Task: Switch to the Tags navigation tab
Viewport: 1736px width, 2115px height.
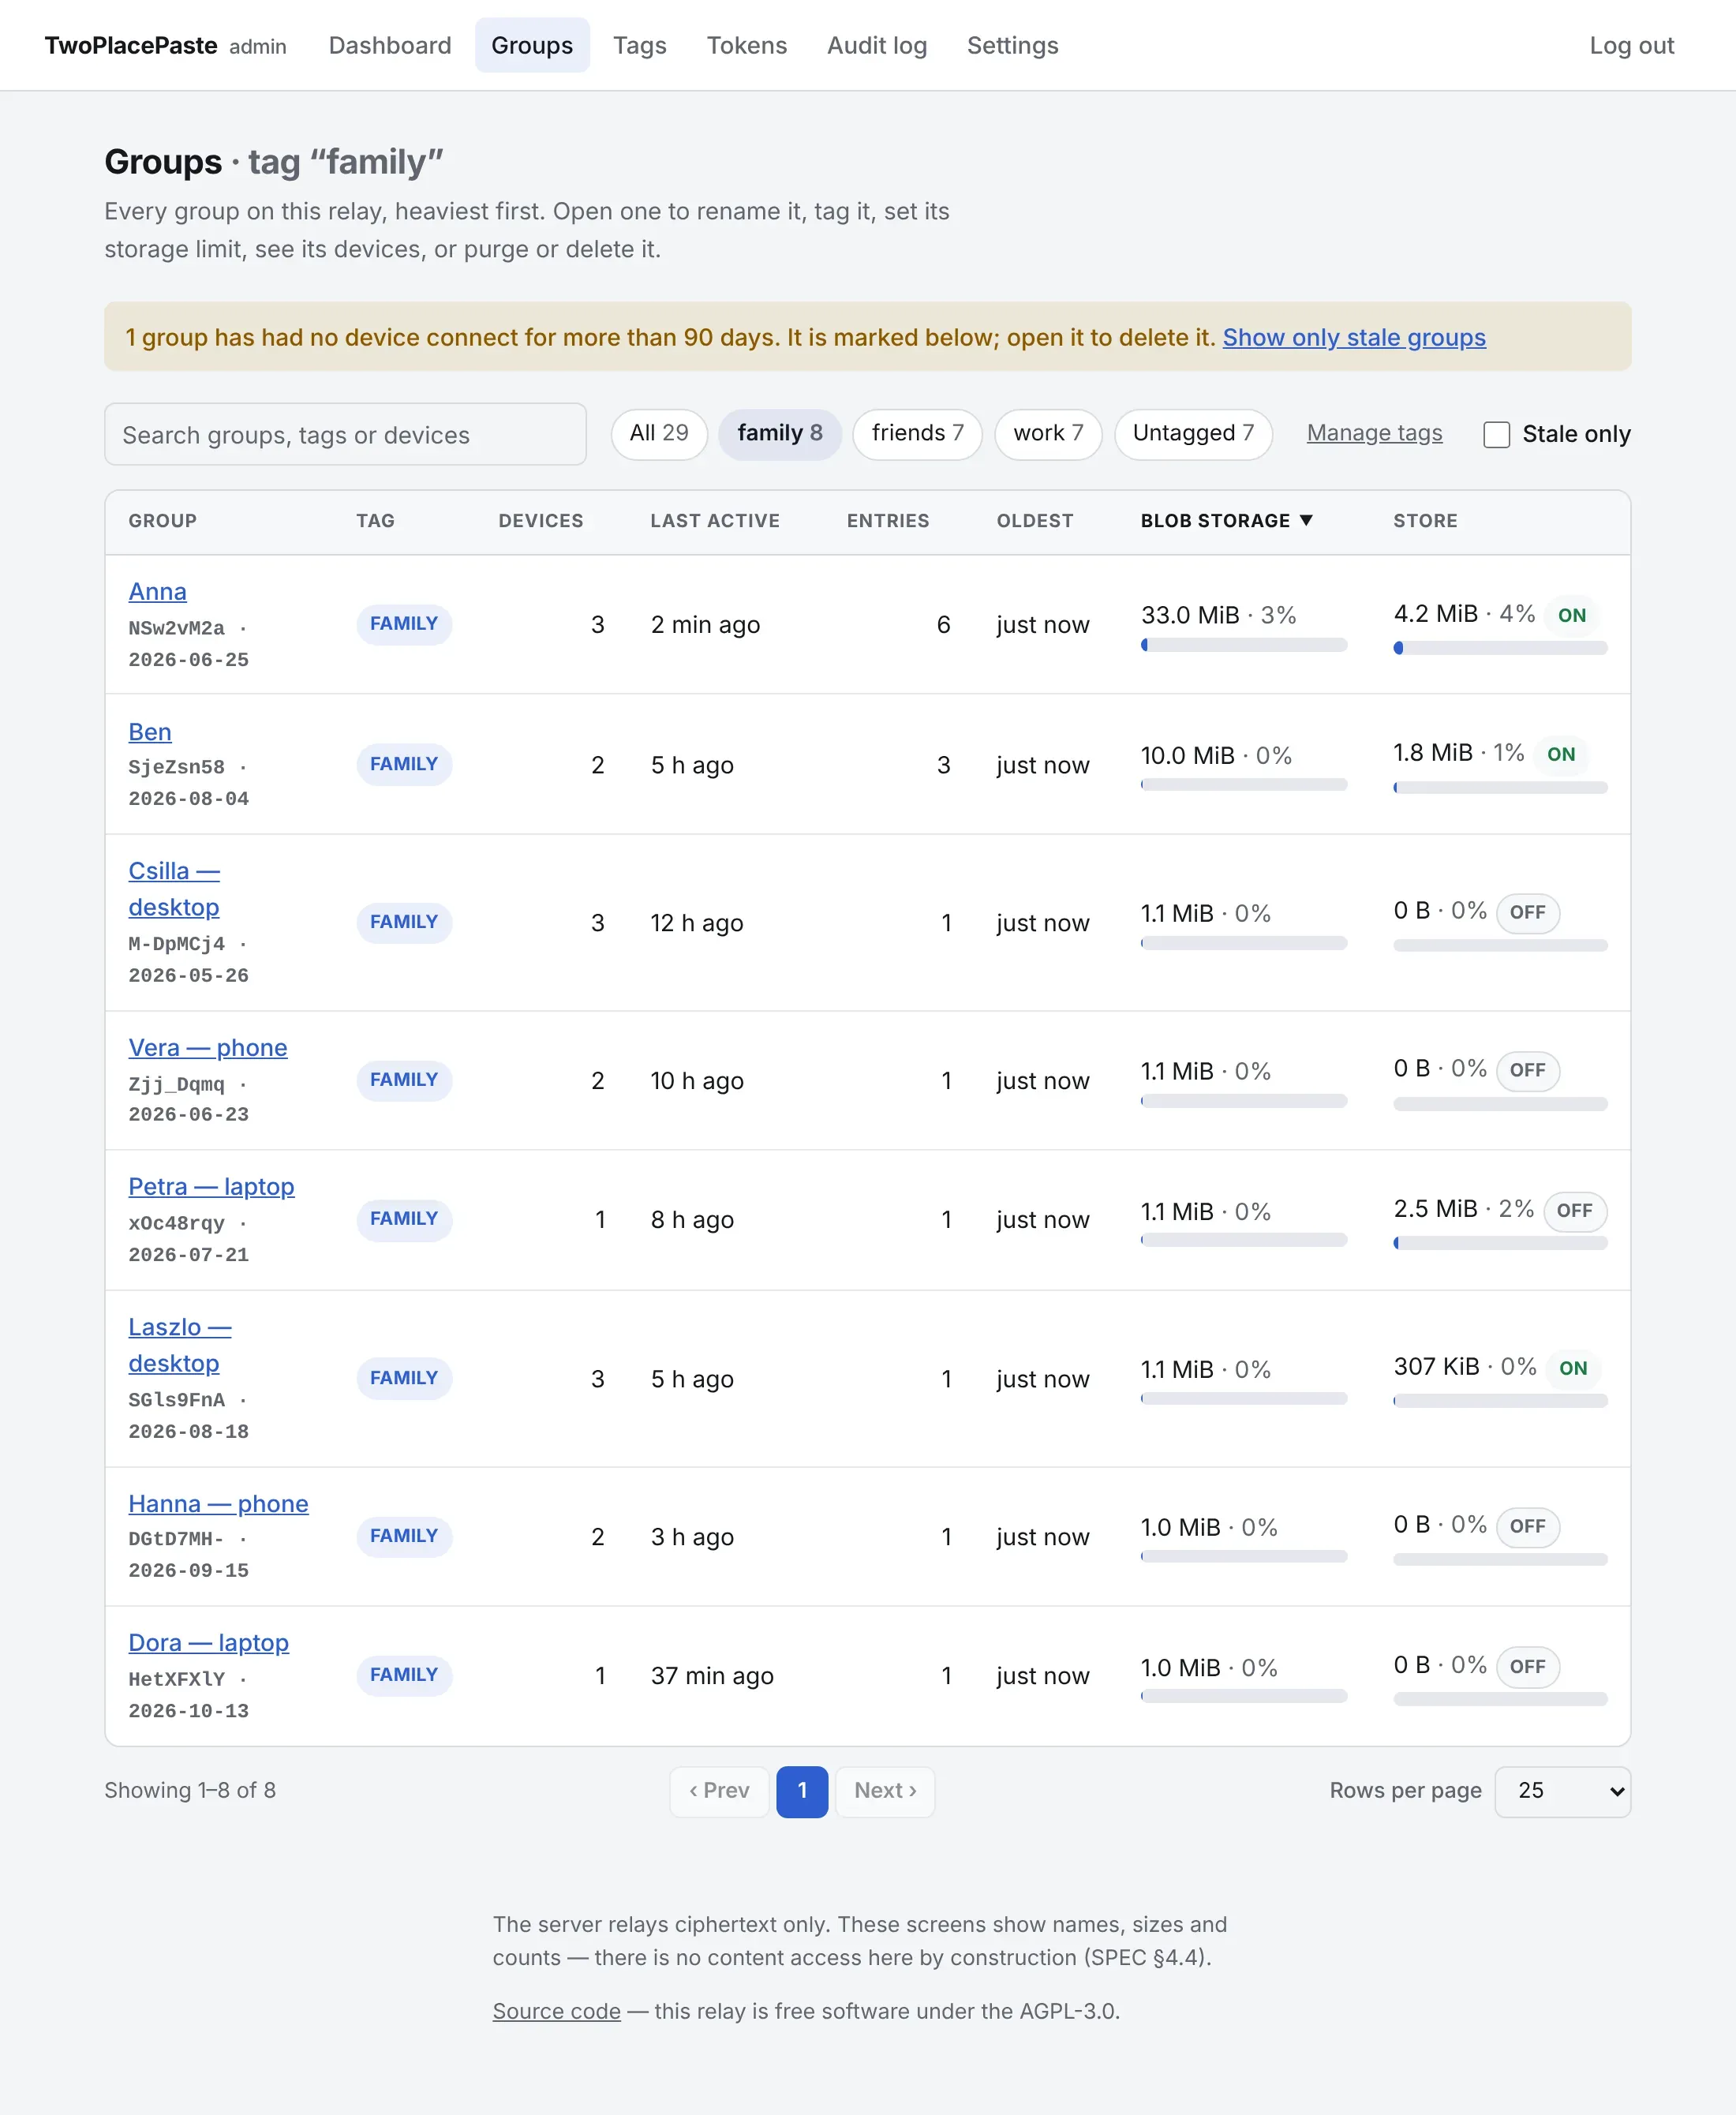Action: pos(639,45)
